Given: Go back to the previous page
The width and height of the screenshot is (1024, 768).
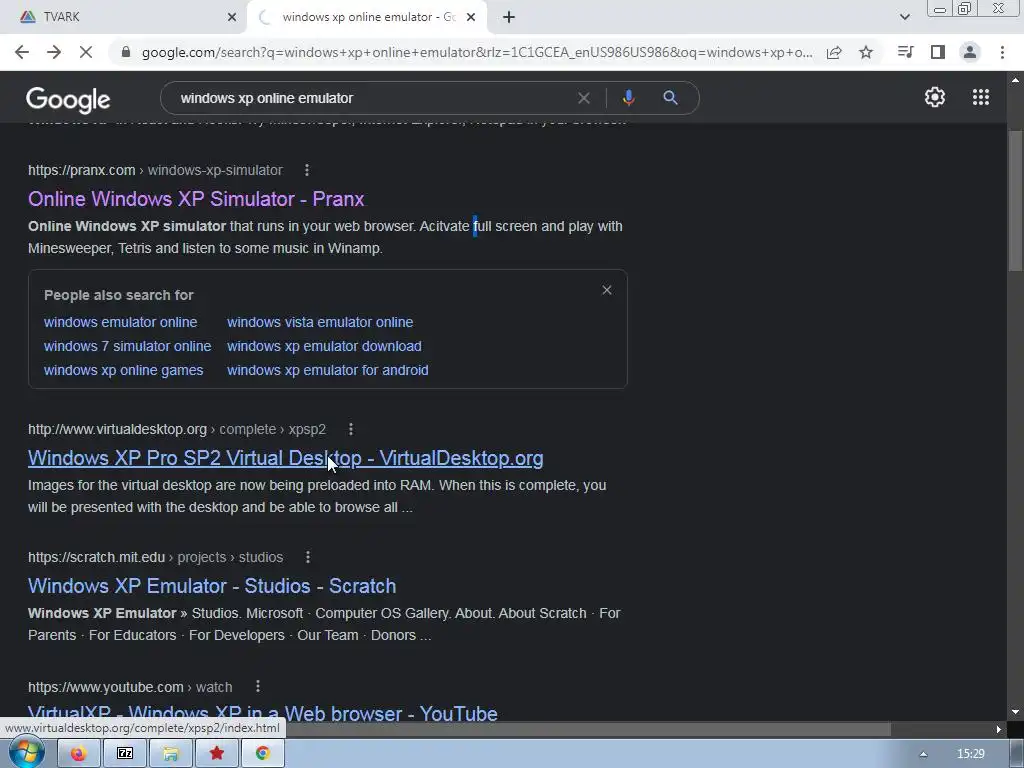Looking at the screenshot, I should 22,52.
